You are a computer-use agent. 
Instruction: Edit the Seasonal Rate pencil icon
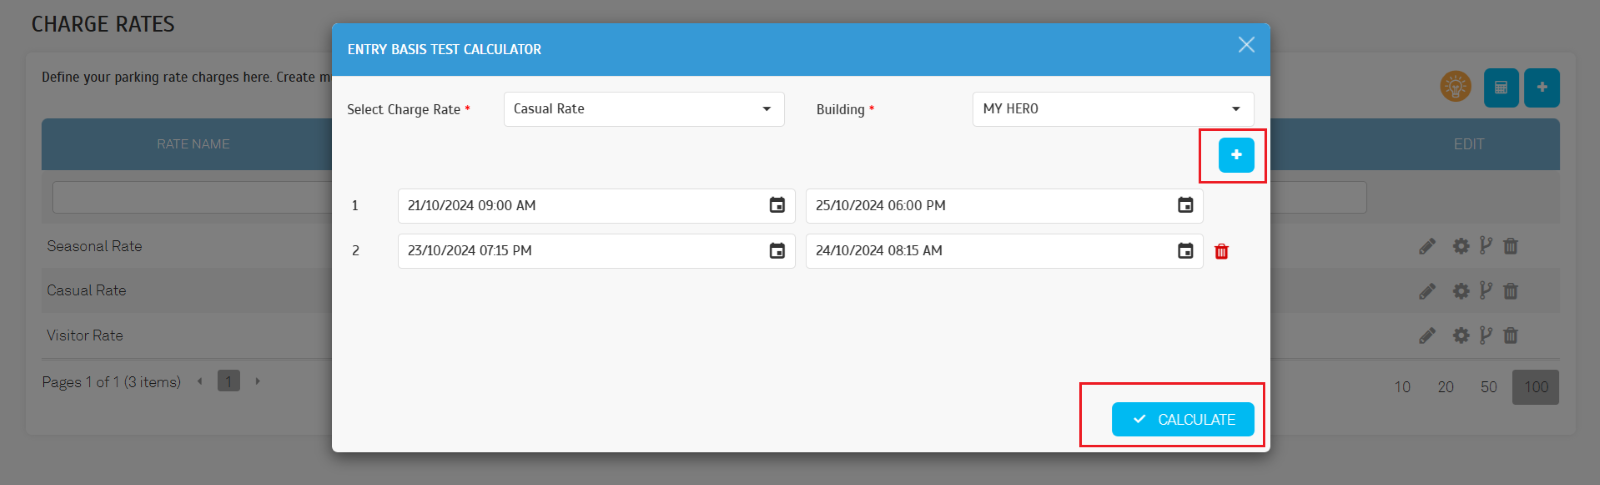pos(1427,246)
